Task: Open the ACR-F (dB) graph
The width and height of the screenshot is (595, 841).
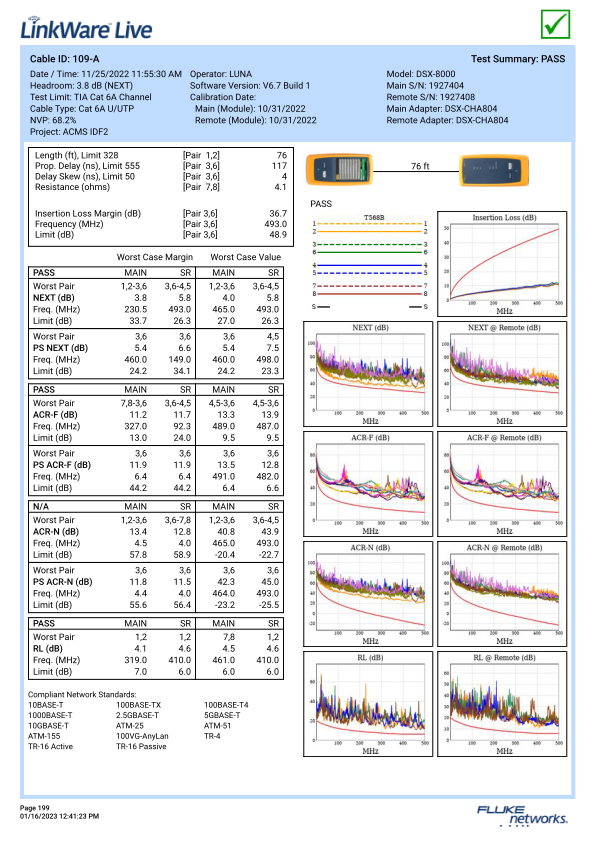Action: click(x=368, y=484)
